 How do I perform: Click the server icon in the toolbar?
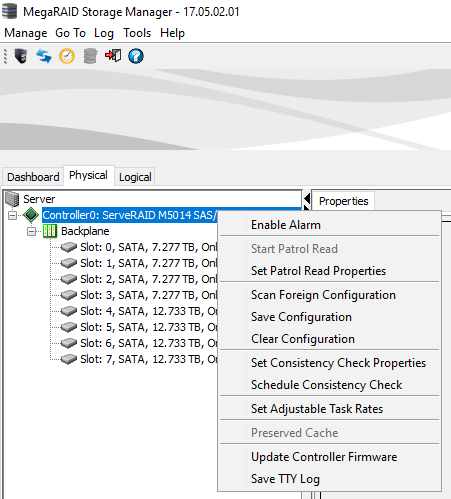[21, 56]
